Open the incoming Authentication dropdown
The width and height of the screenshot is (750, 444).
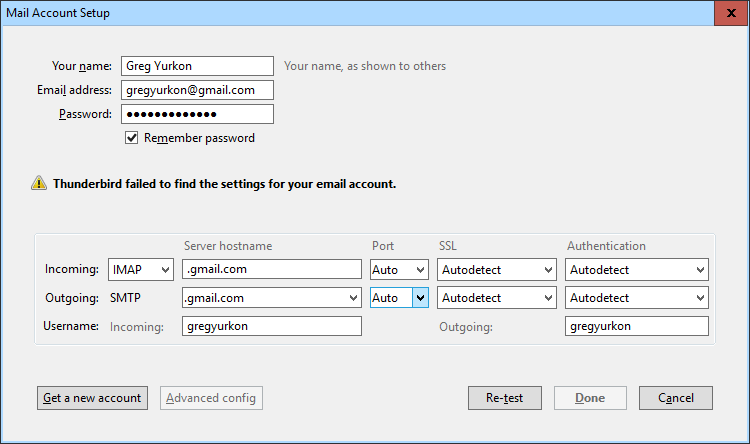point(636,270)
